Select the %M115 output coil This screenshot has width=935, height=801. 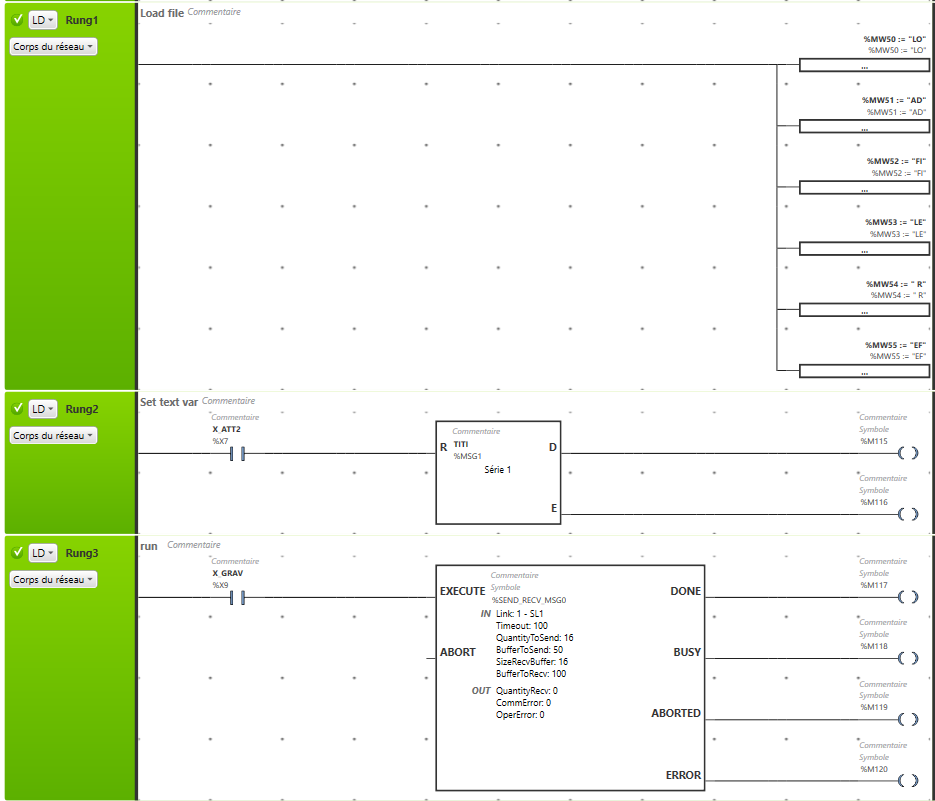pyautogui.click(x=907, y=454)
